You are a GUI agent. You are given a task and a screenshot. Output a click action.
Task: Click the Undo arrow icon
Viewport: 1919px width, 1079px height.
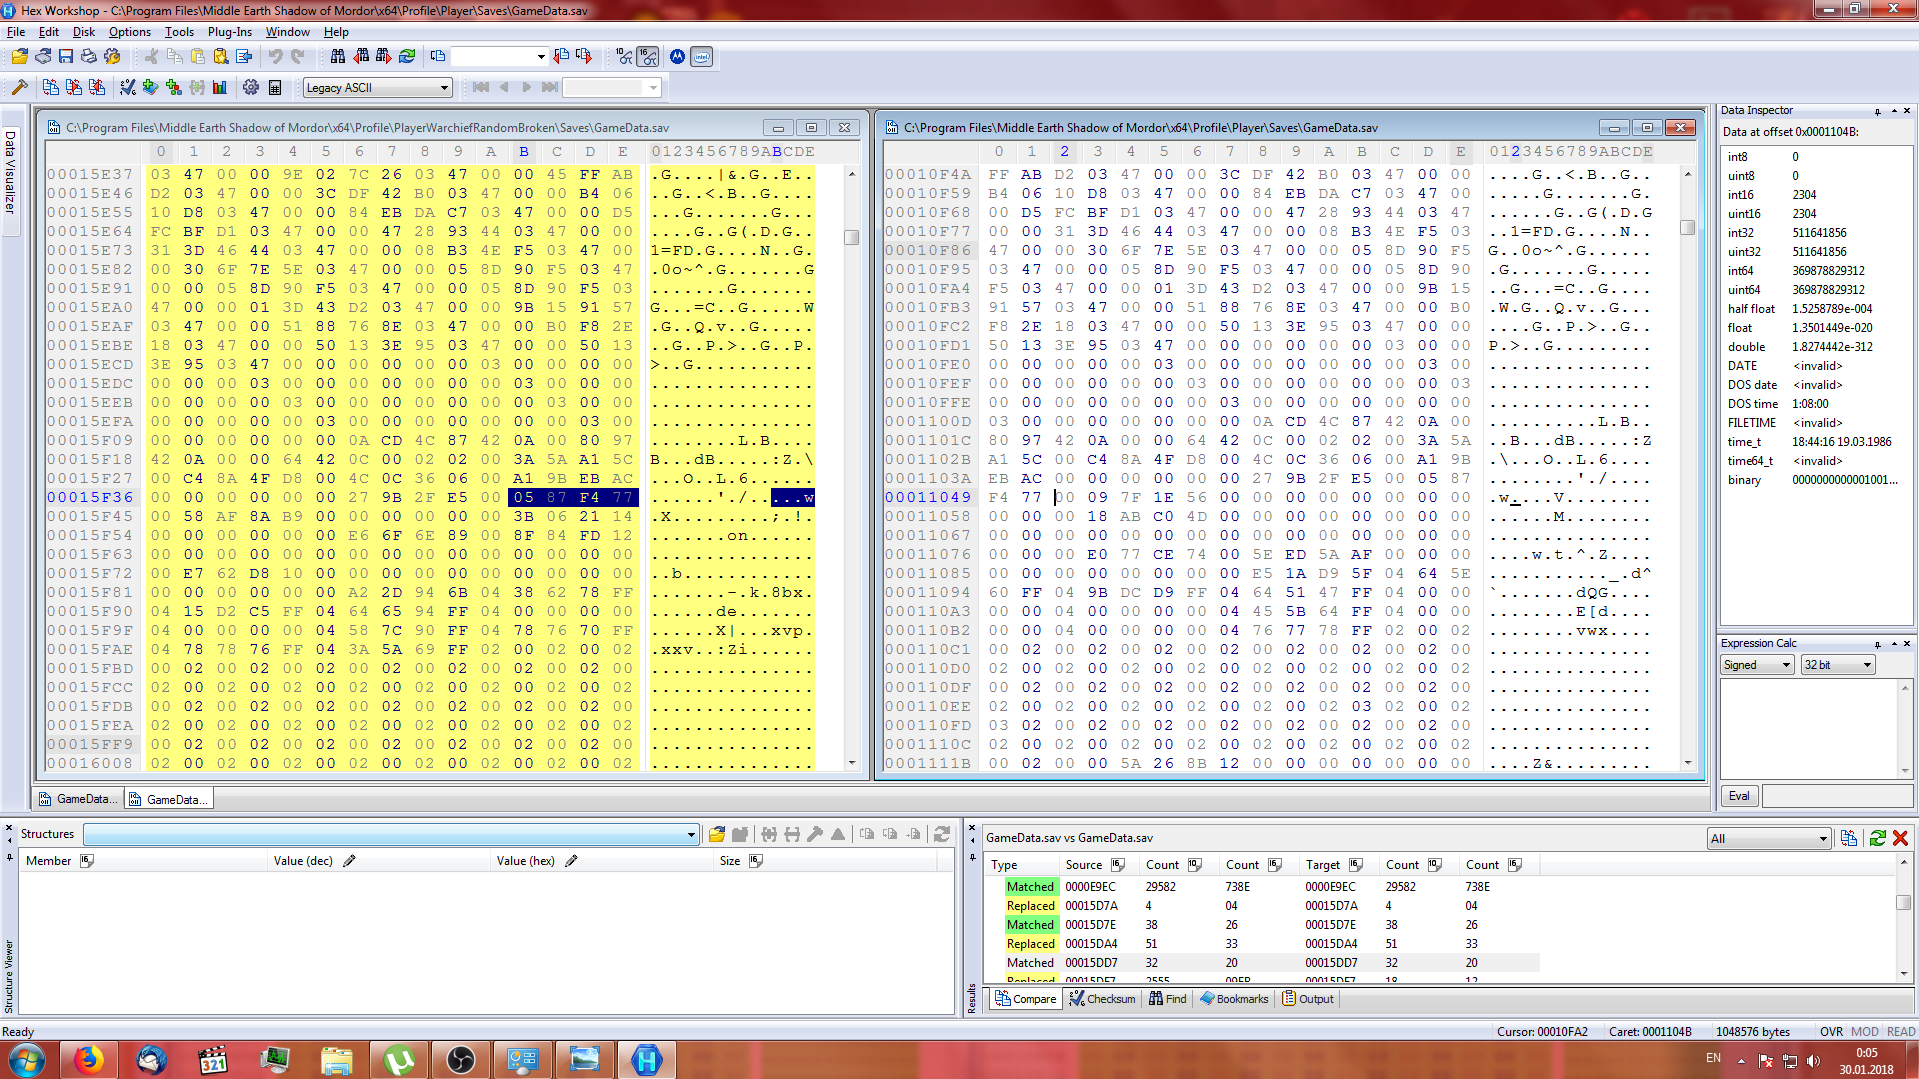click(x=275, y=57)
